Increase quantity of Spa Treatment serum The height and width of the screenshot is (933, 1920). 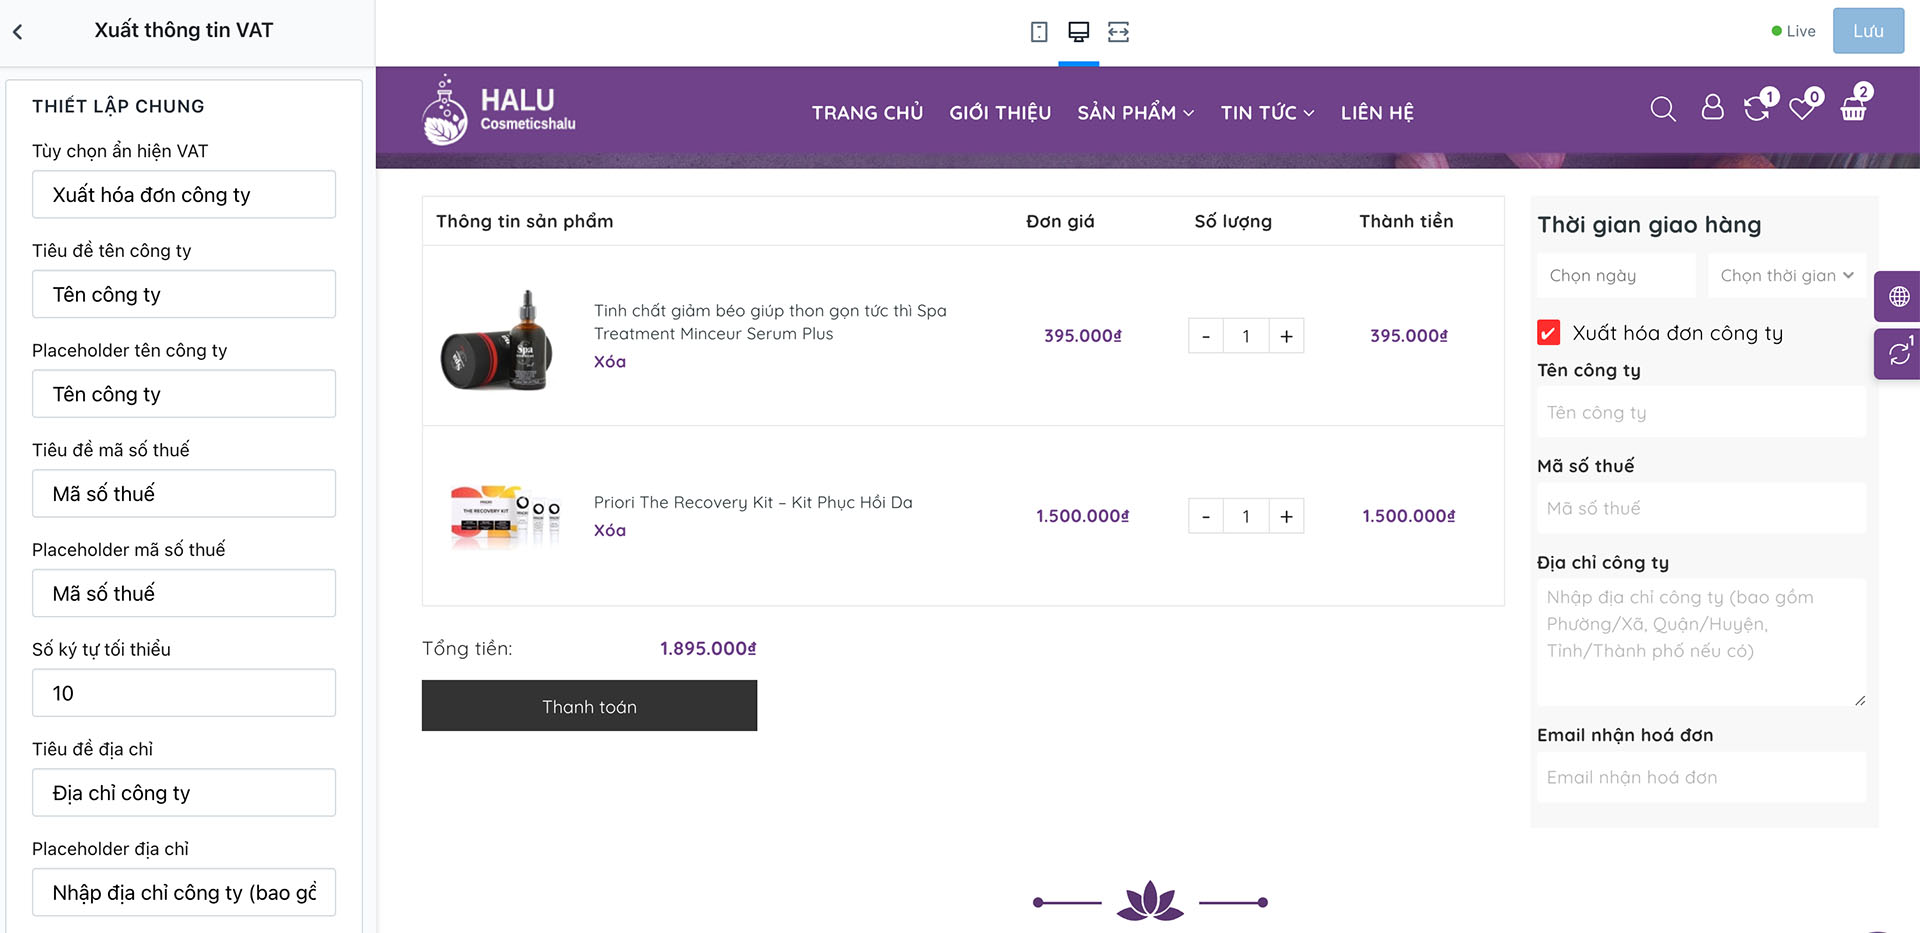(1286, 336)
